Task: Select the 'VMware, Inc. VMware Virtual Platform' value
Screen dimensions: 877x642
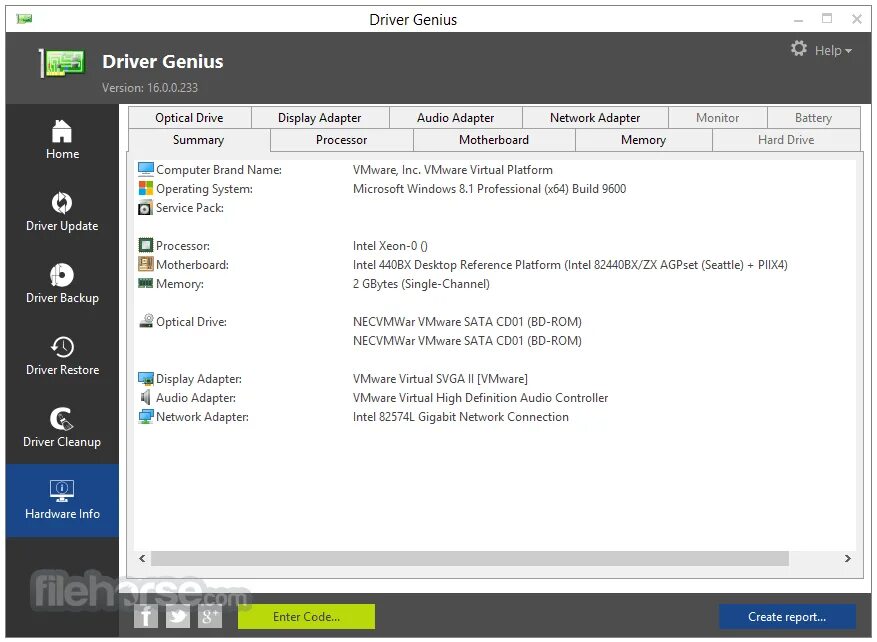Action: [x=452, y=169]
